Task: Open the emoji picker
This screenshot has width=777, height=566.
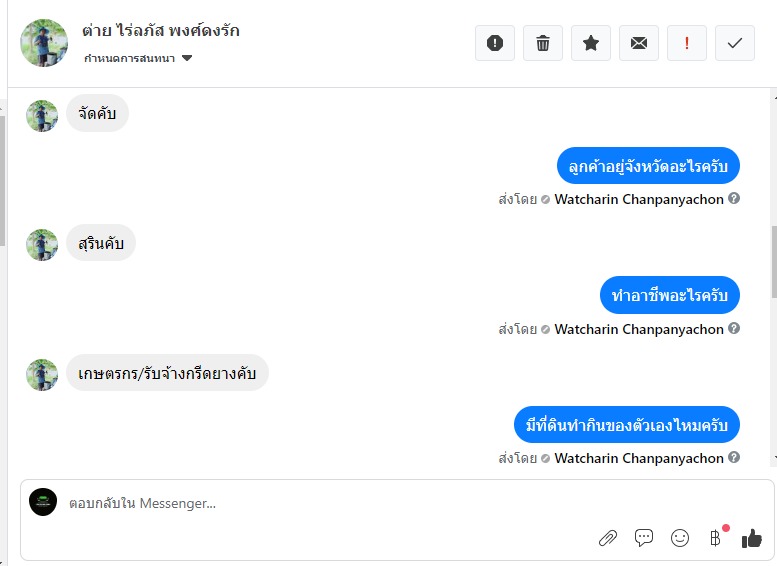Action: click(680, 538)
